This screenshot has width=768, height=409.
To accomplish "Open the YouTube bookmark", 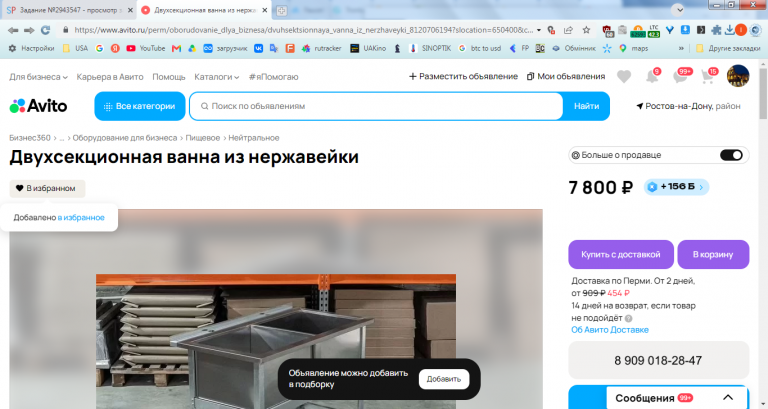I will 145,48.
